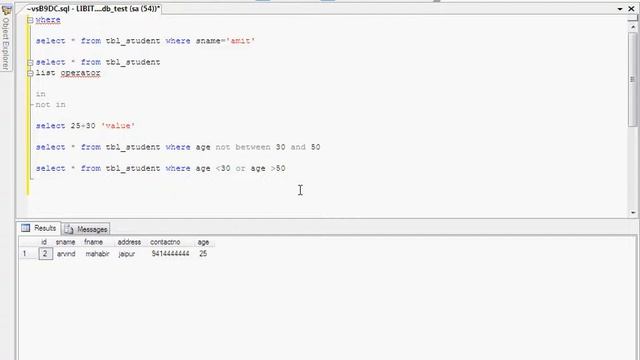
Task: Click the 'jaipur' cell in results
Action: [127, 254]
